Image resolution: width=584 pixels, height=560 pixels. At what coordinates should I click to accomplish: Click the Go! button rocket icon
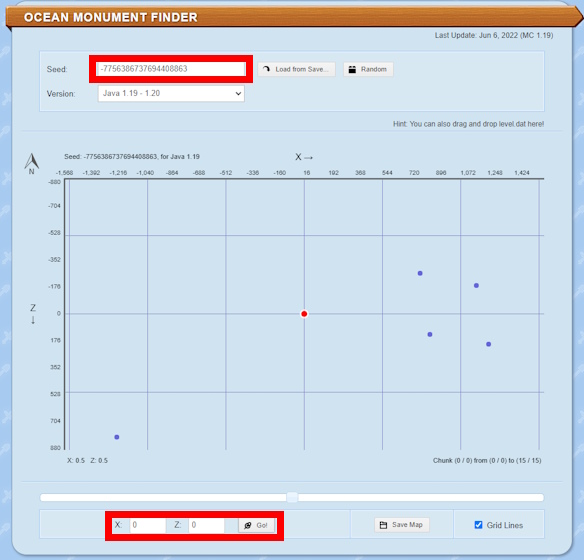(x=248, y=525)
